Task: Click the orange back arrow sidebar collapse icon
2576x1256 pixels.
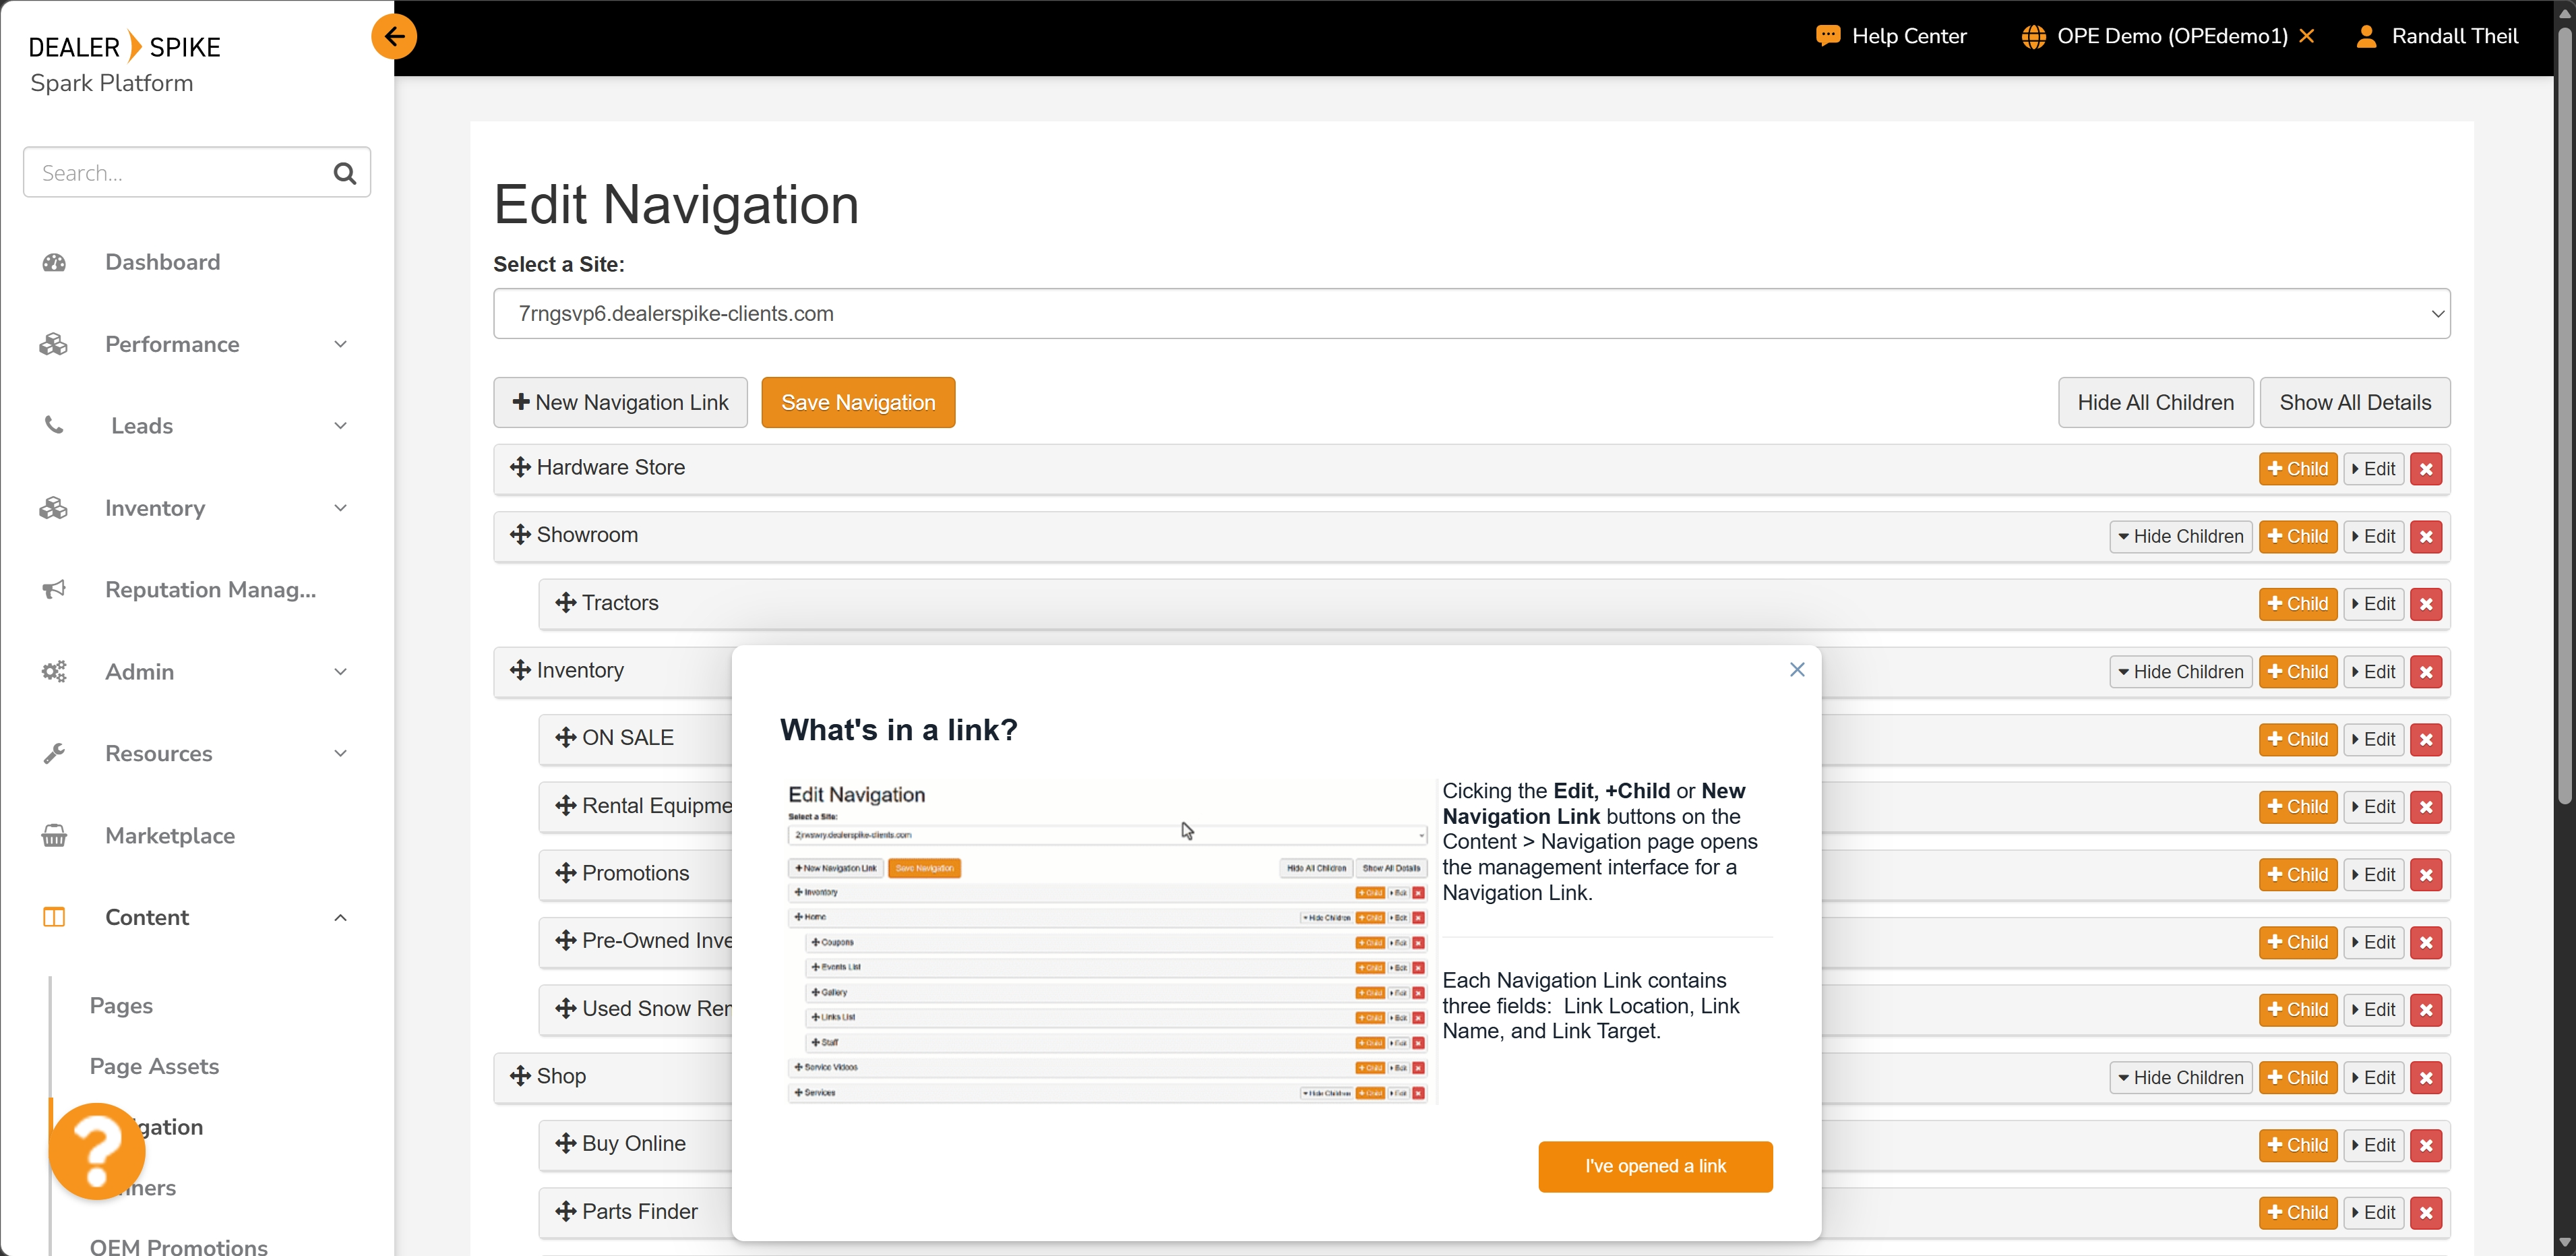Action: tap(394, 38)
